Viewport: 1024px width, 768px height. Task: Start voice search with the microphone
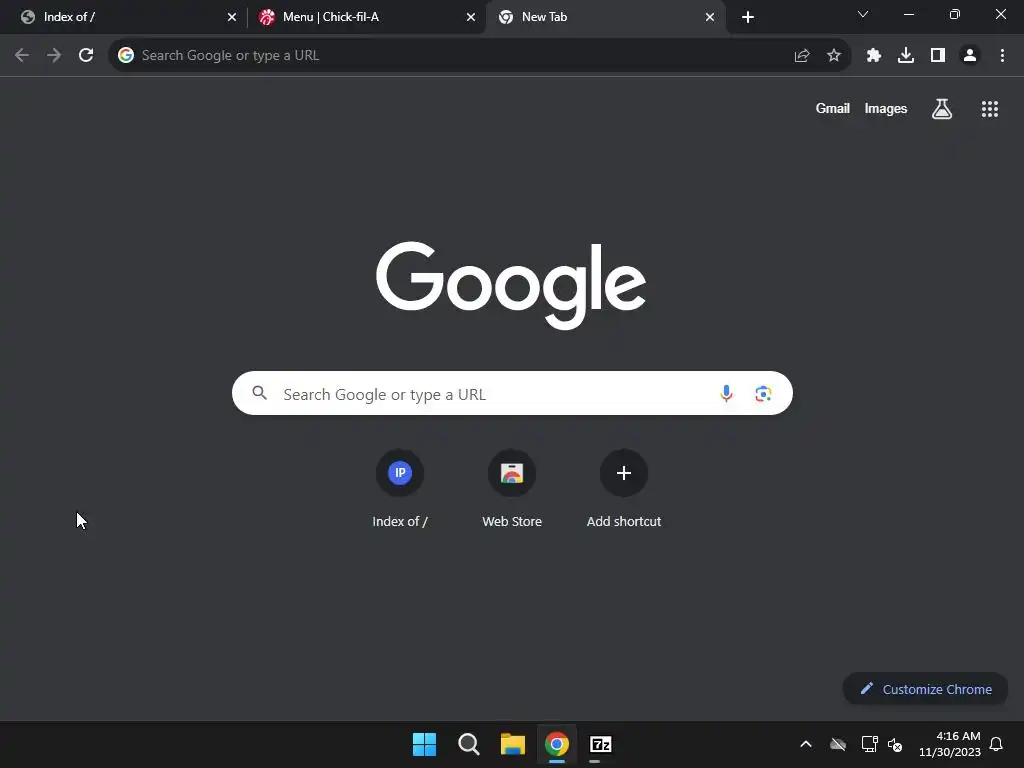(x=726, y=393)
